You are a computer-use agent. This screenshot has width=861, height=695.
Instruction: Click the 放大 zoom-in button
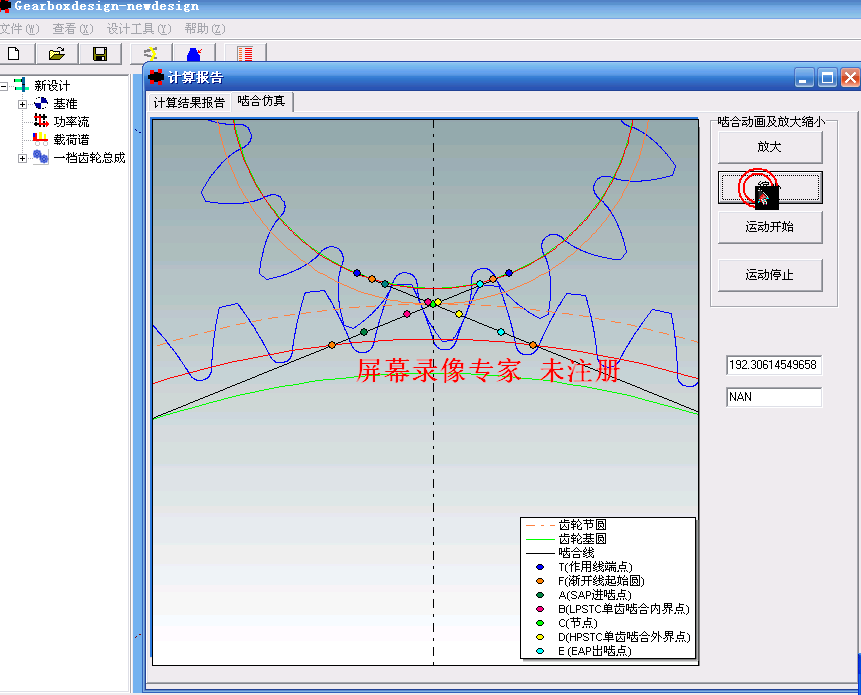click(x=770, y=147)
